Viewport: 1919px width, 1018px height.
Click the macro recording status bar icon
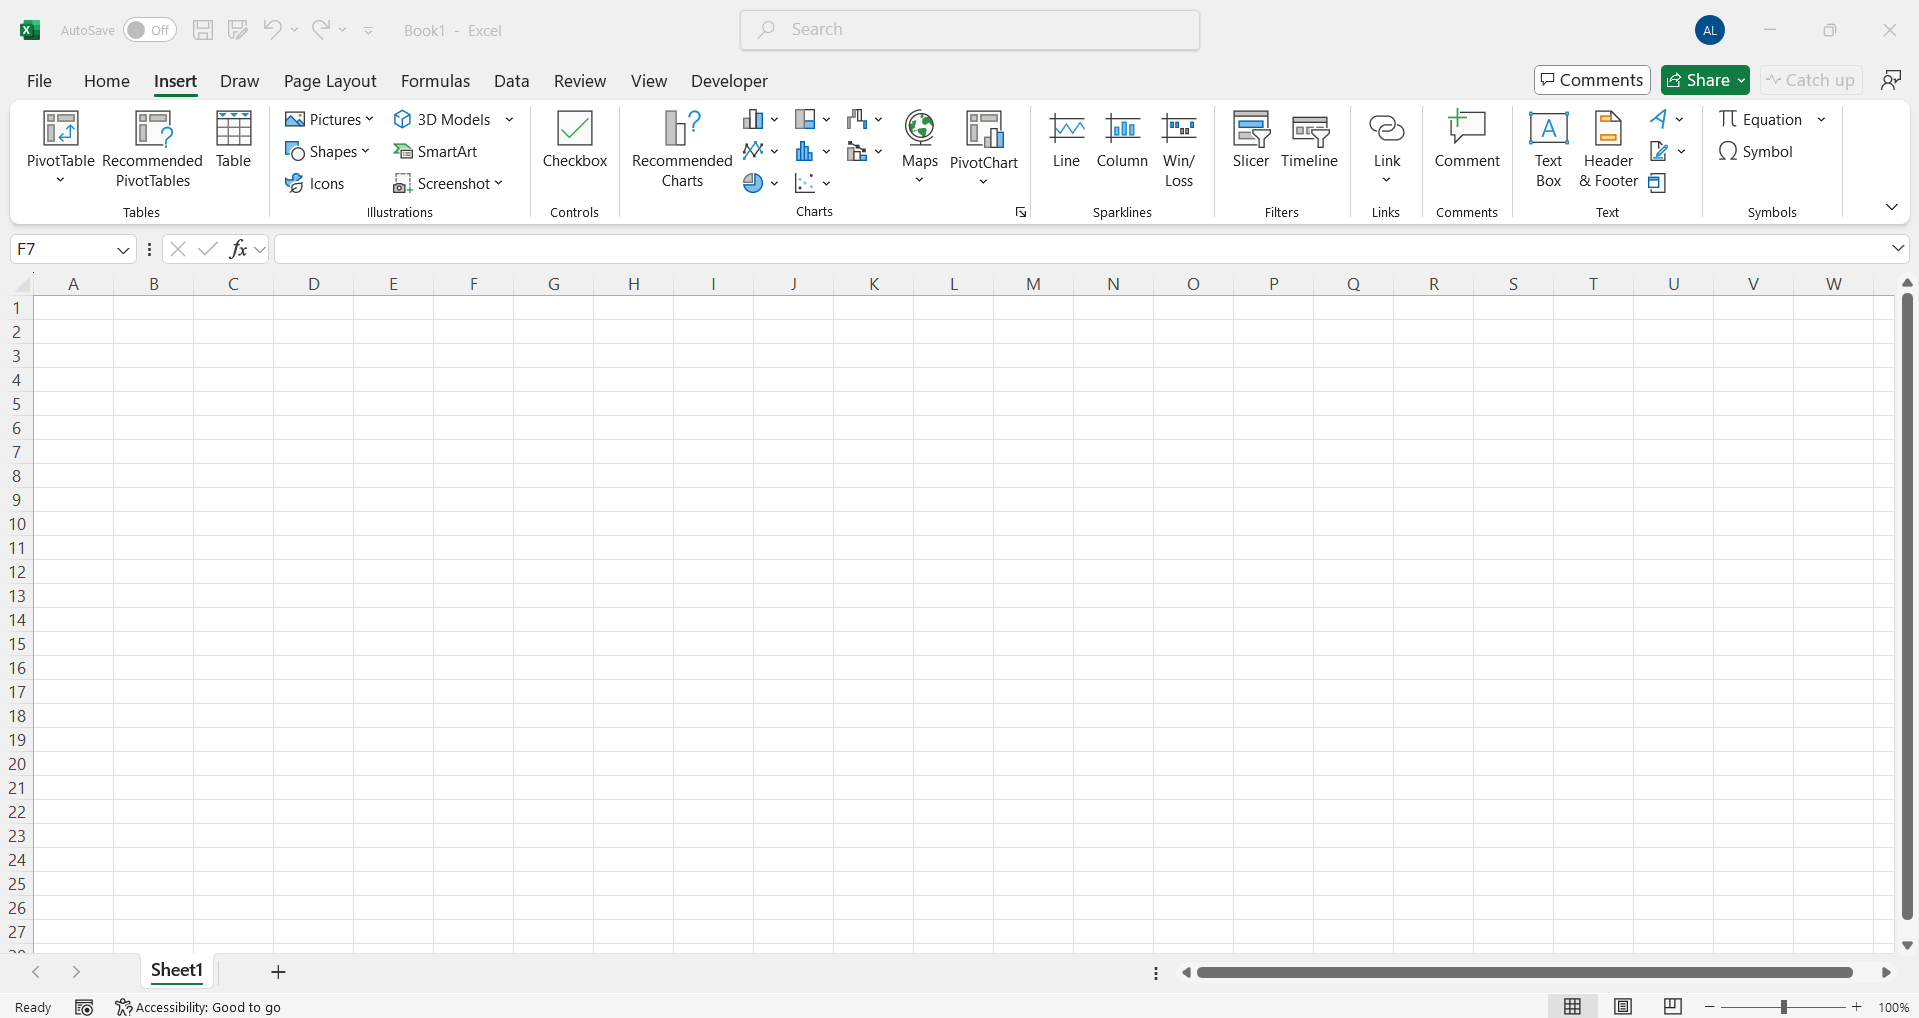(x=84, y=1007)
